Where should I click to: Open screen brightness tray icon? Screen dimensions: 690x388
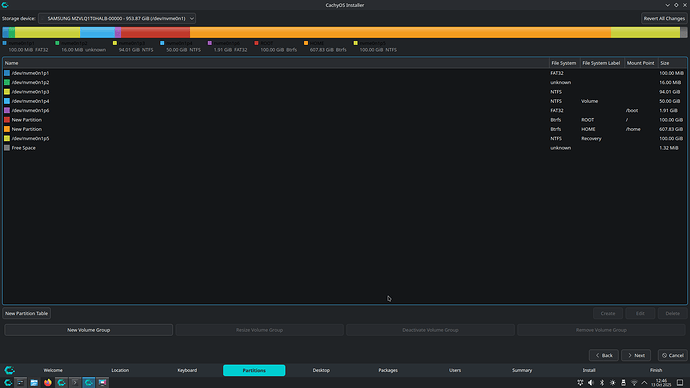(613, 383)
